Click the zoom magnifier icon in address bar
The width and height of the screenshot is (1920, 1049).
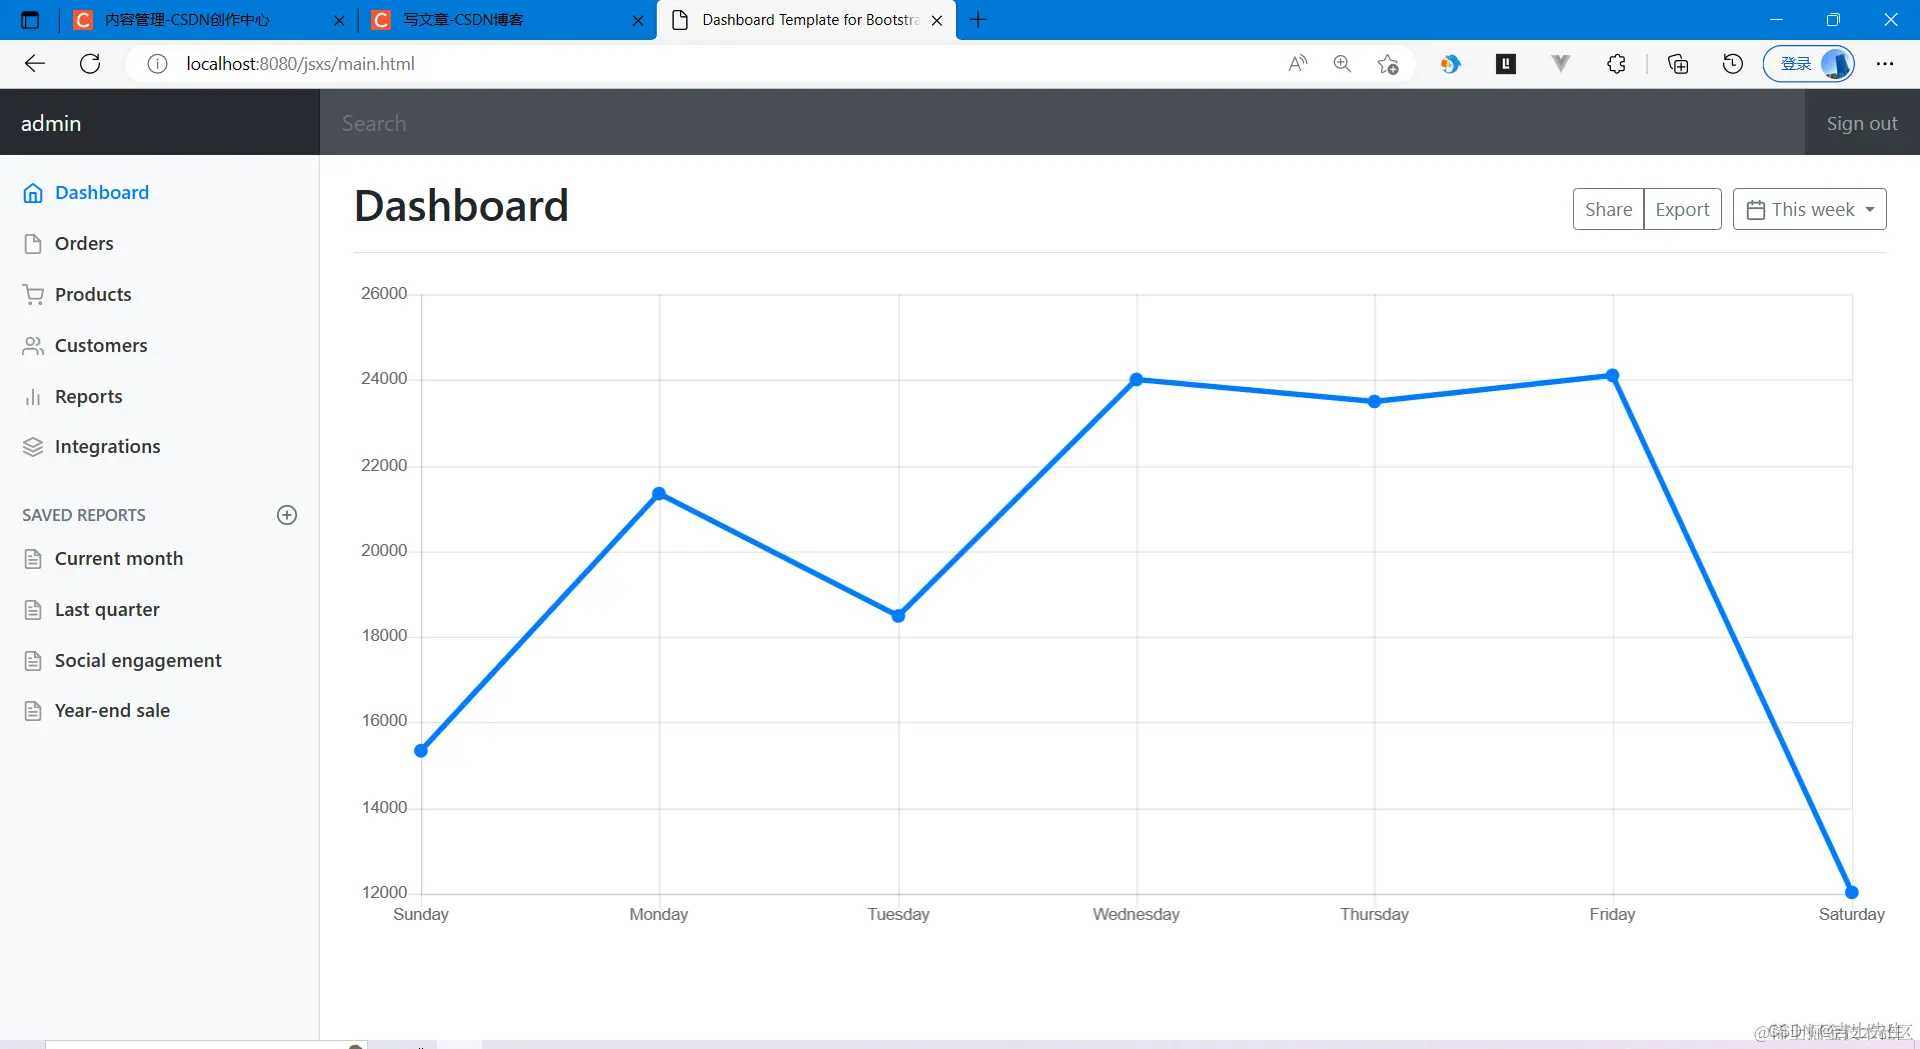tap(1342, 64)
